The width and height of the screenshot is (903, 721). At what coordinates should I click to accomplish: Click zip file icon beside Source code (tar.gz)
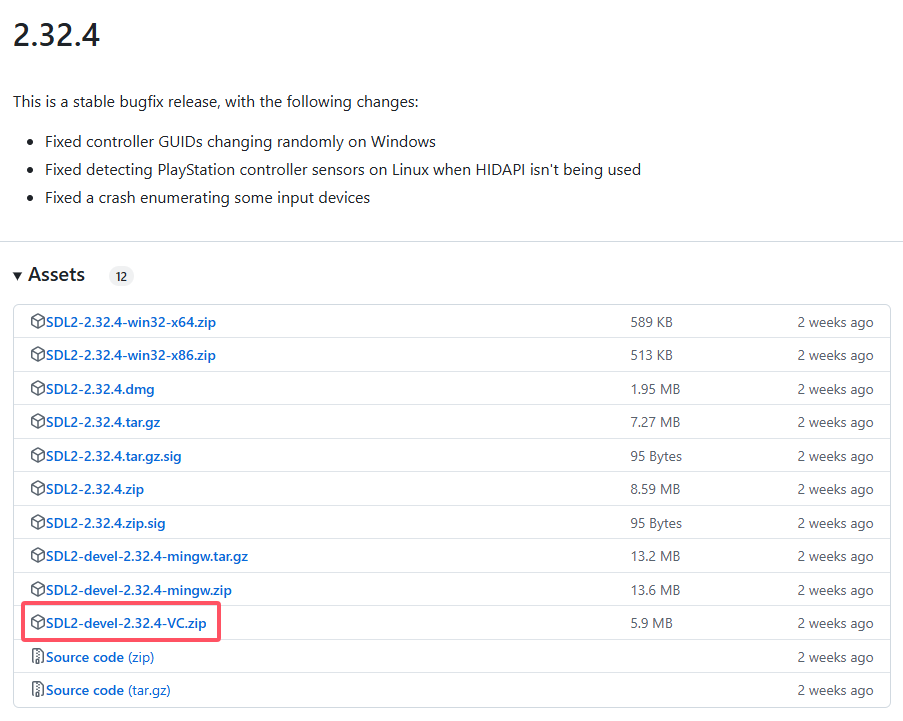tap(37, 689)
